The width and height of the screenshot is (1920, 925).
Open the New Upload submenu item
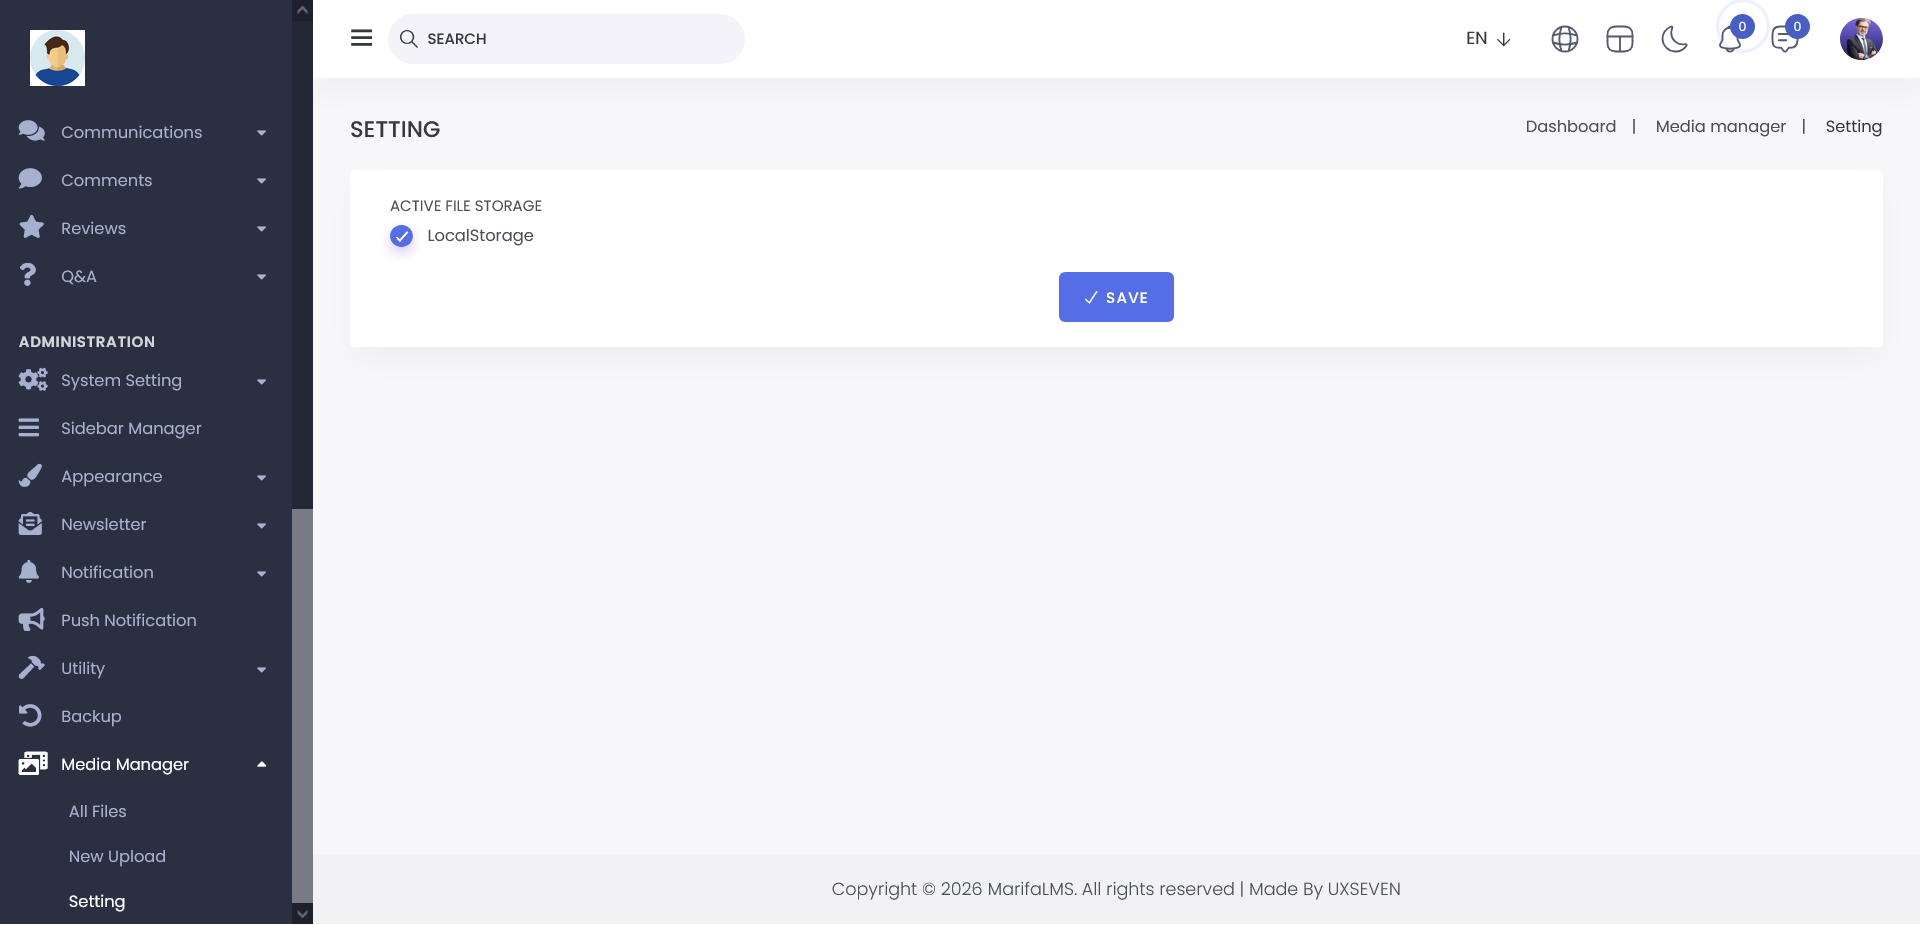[x=117, y=857]
